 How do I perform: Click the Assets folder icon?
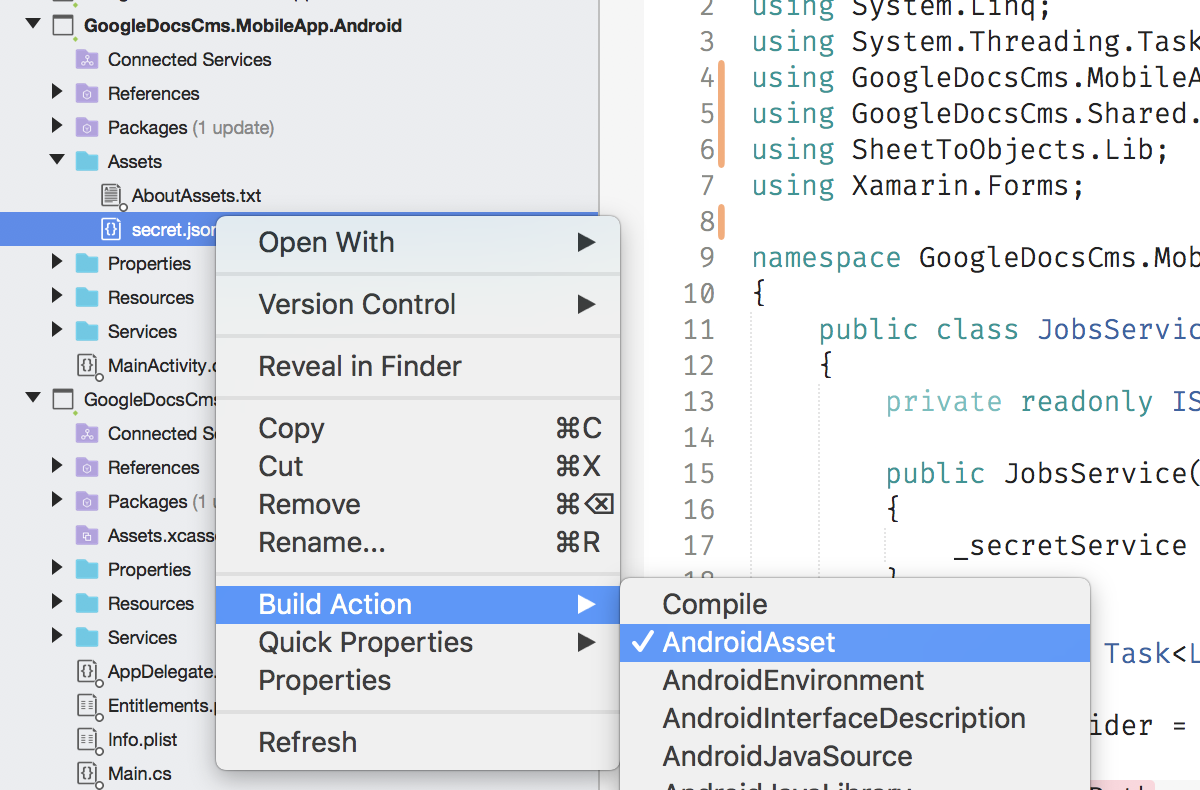87,161
